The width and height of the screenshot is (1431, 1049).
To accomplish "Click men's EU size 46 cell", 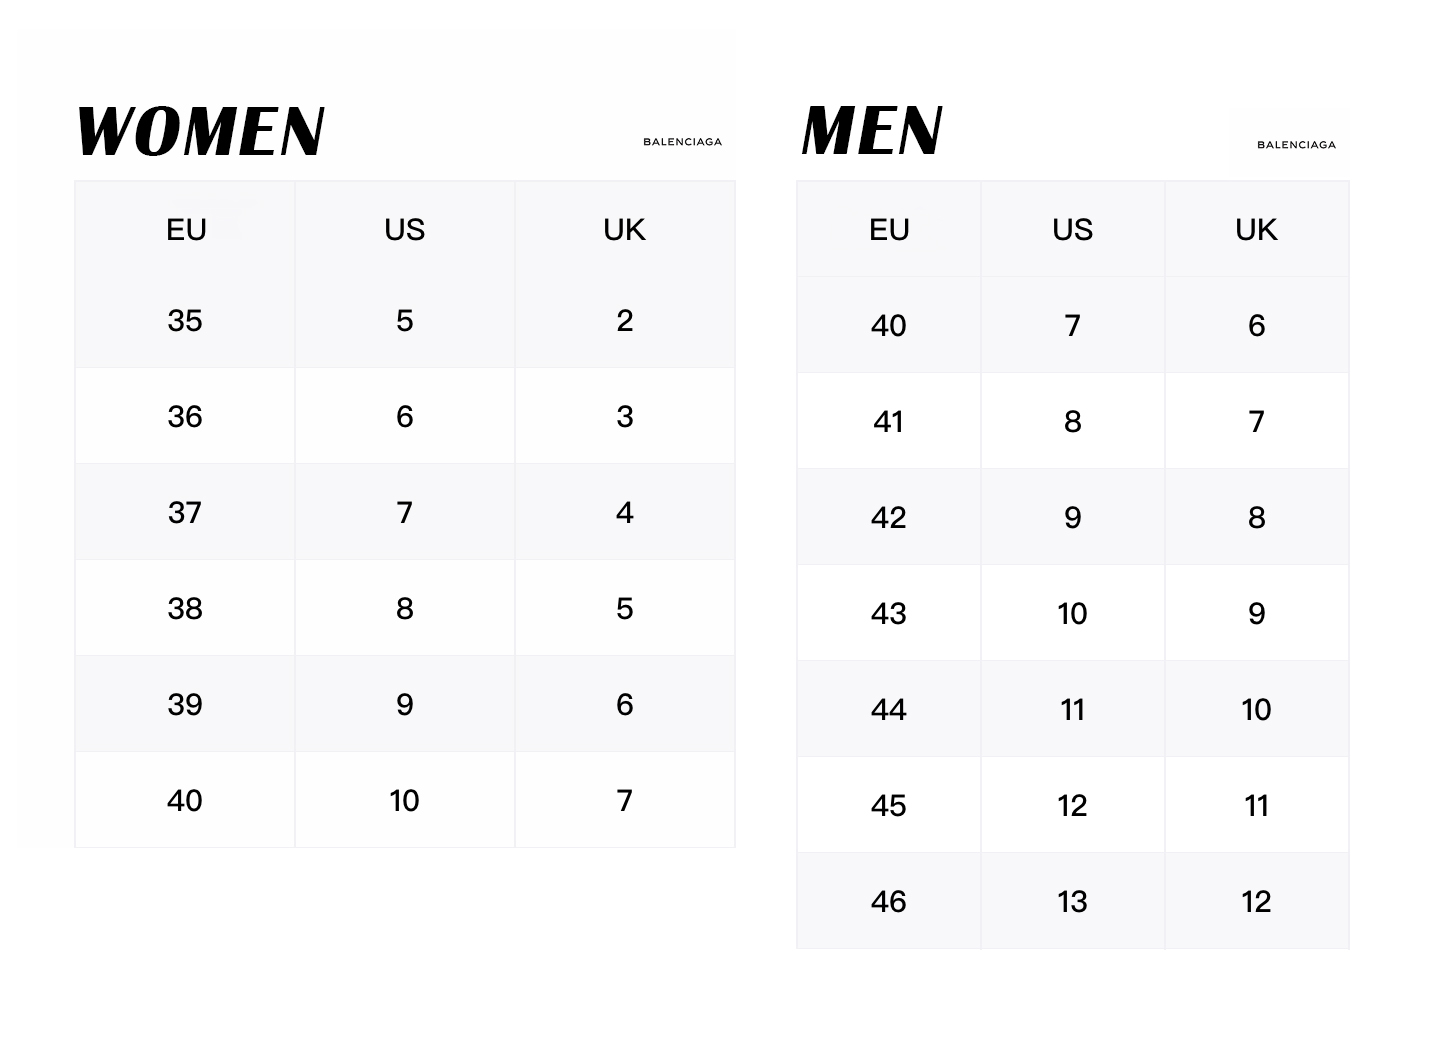I will [889, 901].
